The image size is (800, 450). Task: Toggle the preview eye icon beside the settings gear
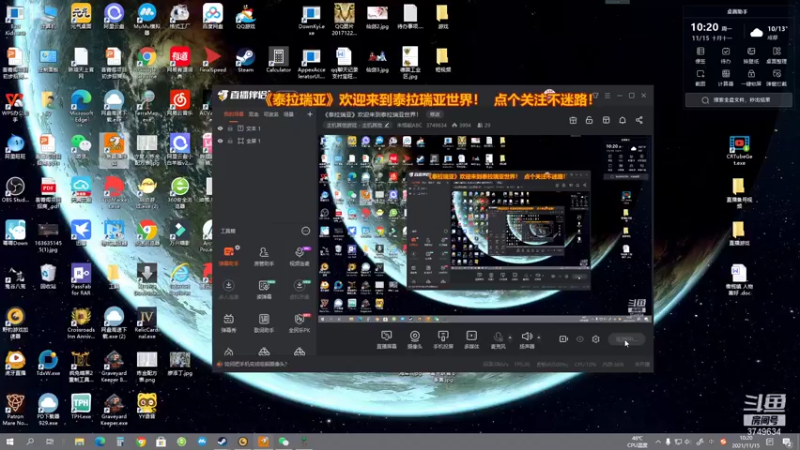580,339
